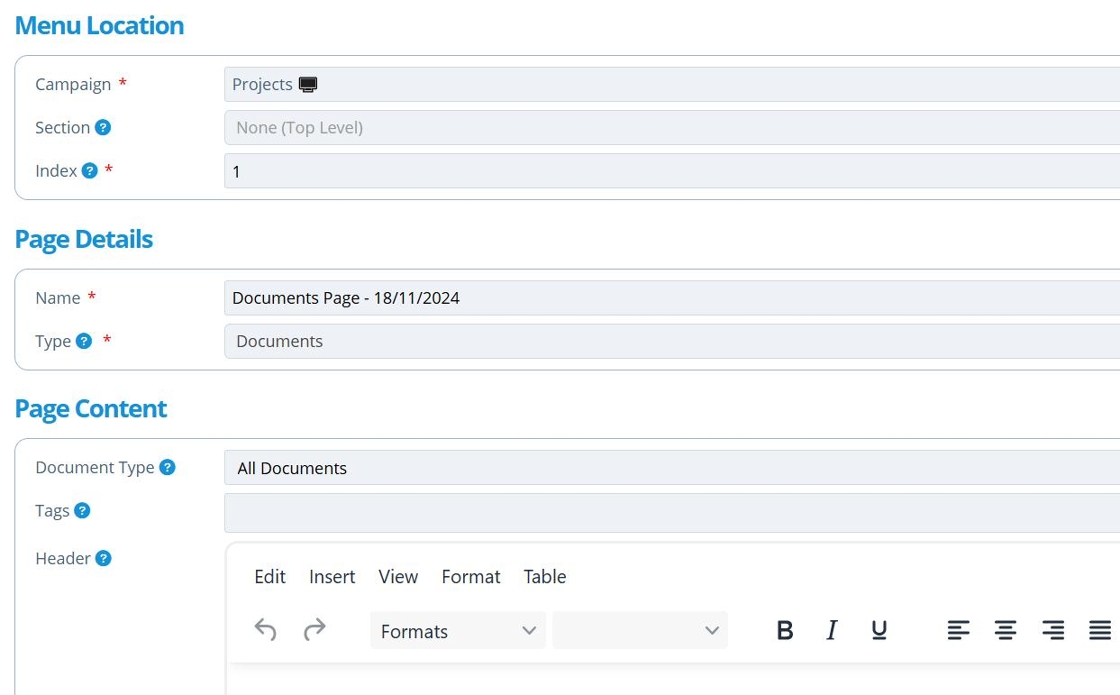Click the page Name input field
Viewport: 1120px width, 695px height.
[x=670, y=298]
